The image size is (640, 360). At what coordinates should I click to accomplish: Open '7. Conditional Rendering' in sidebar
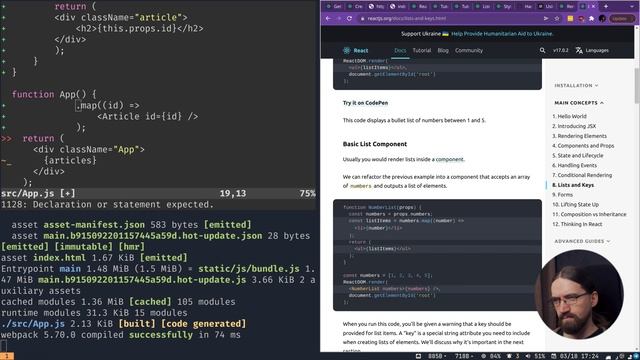(x=582, y=175)
